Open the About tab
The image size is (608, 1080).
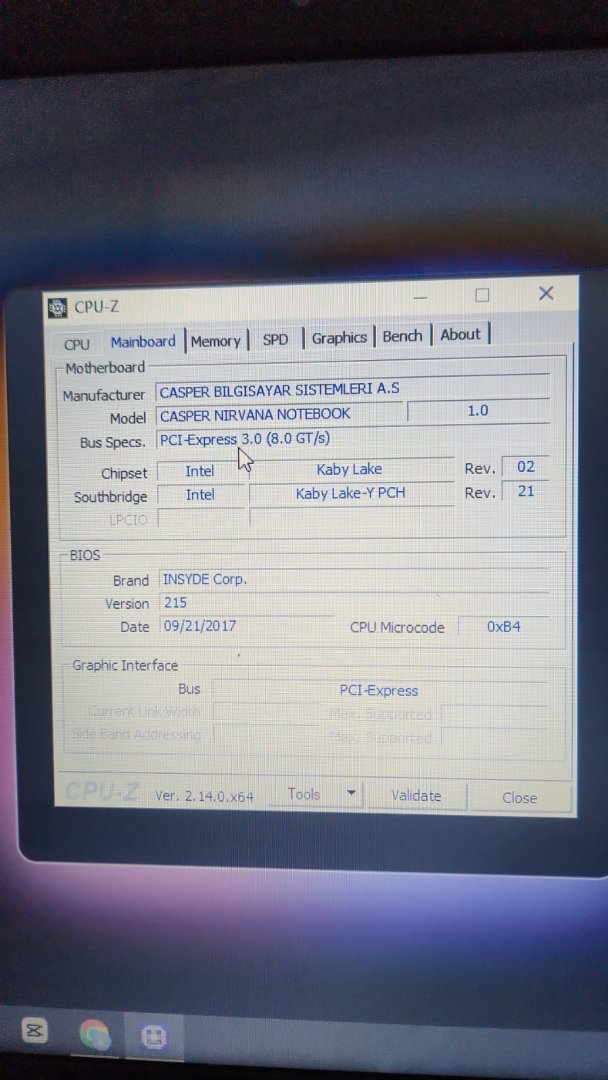click(461, 335)
